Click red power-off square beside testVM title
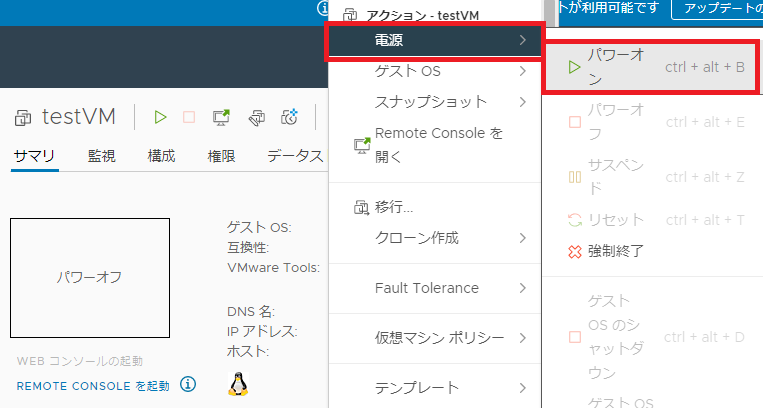Viewport: 763px width, 408px height. point(189,117)
